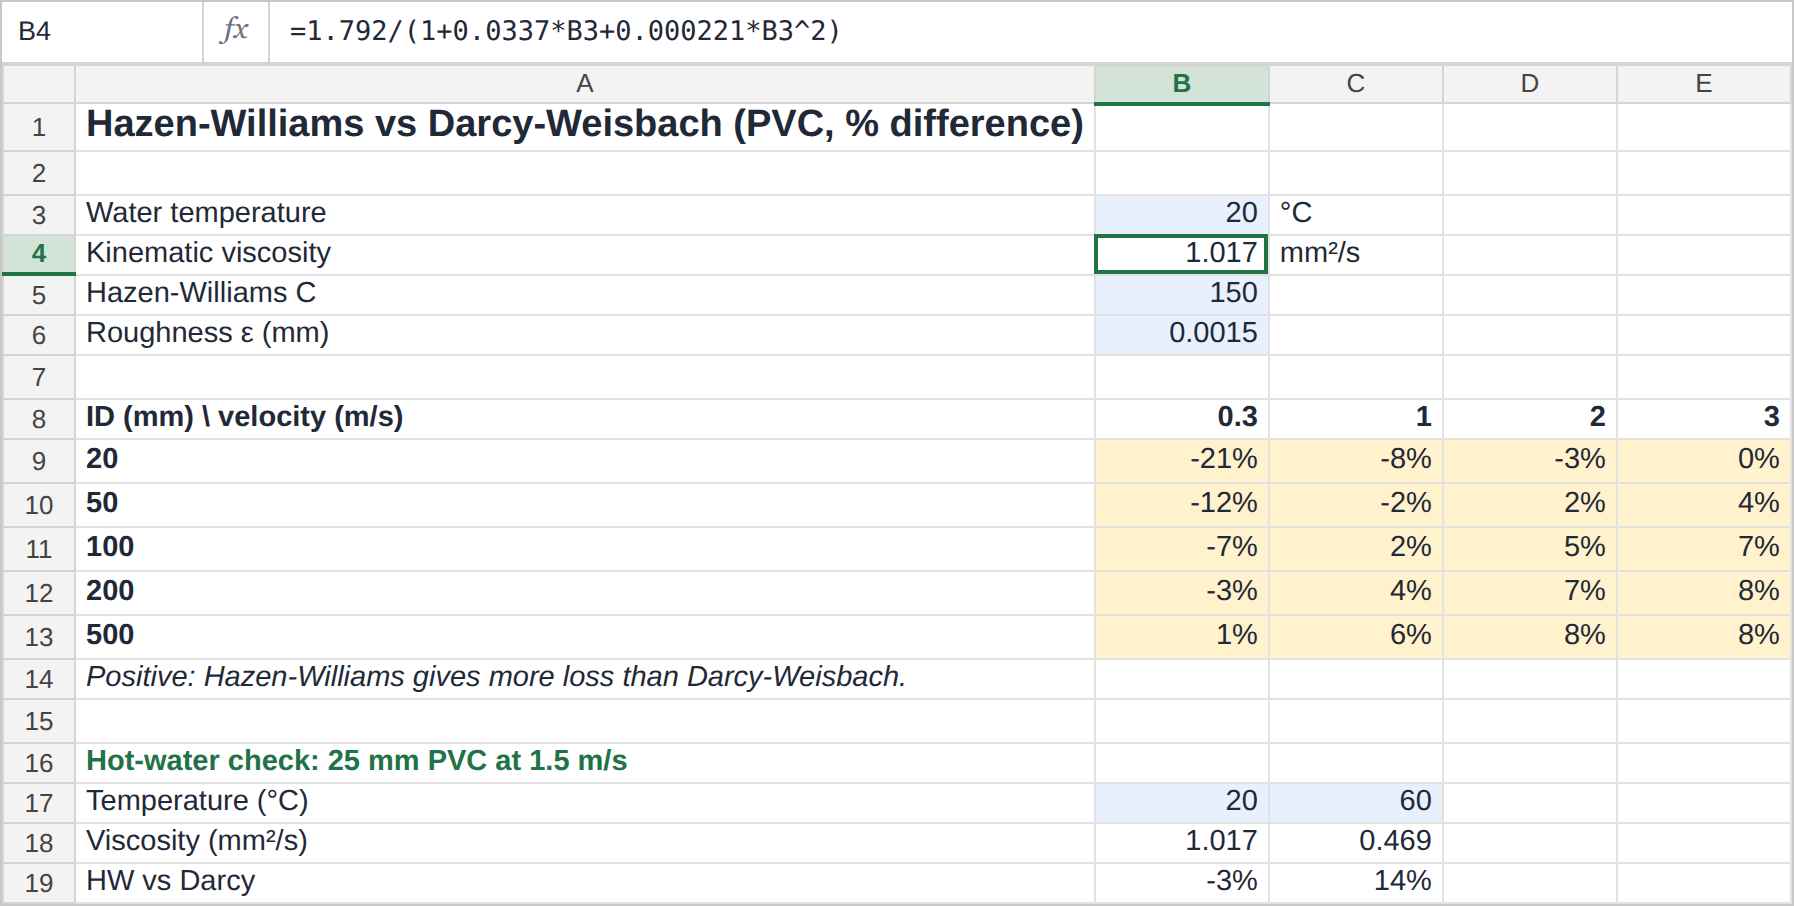Click the formula bar with viscosity formula
This screenshot has height=906, width=1794.
coord(1030,31)
